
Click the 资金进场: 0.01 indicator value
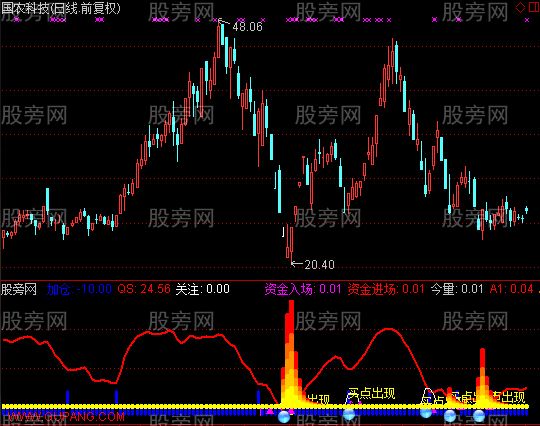coord(386,289)
